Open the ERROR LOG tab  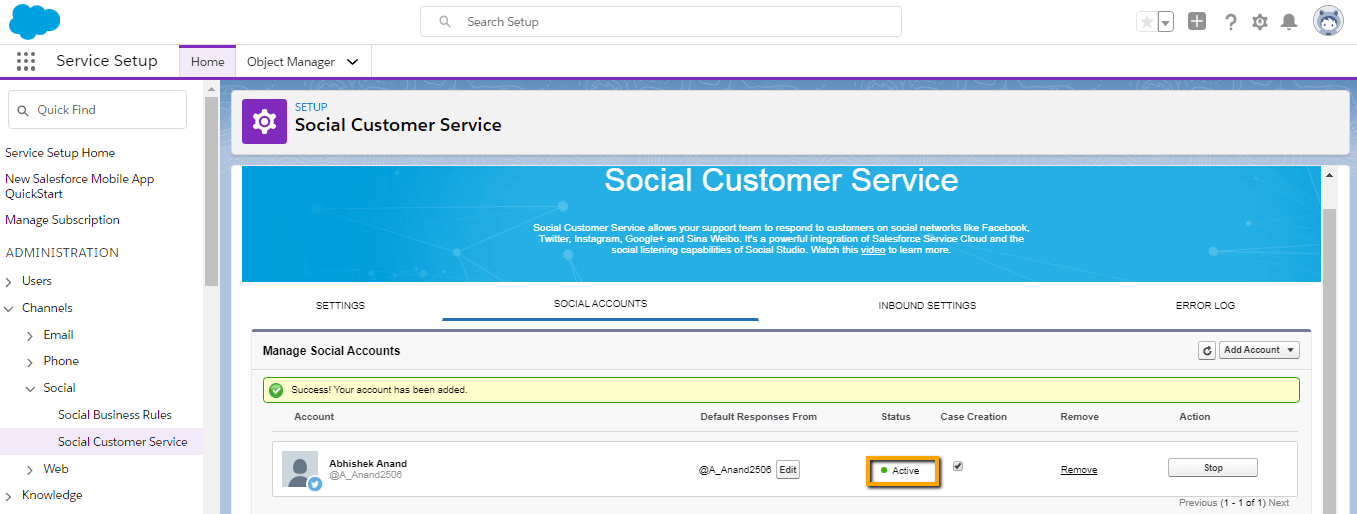[x=1205, y=305]
